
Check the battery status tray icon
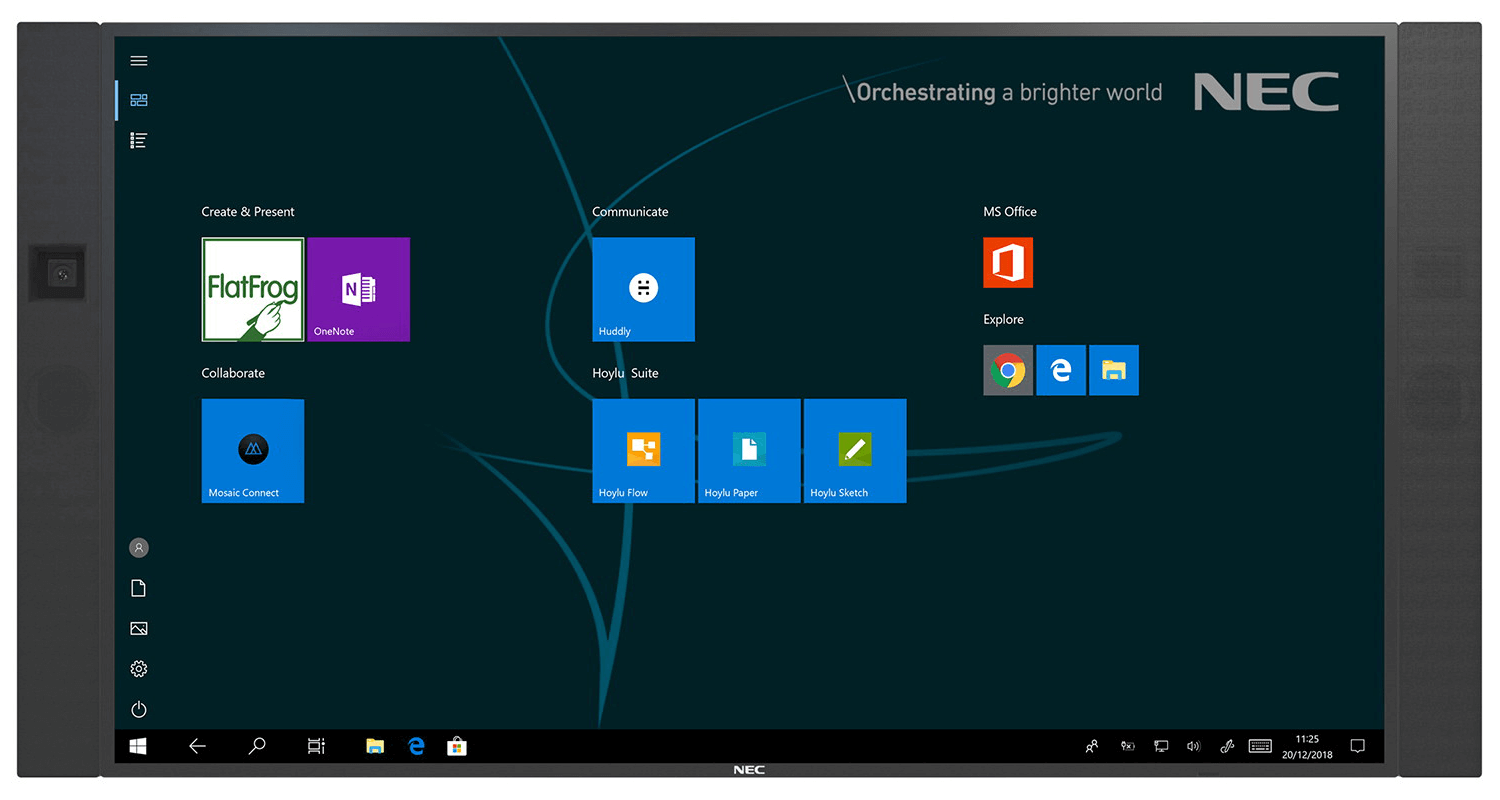pyautogui.click(x=1127, y=746)
